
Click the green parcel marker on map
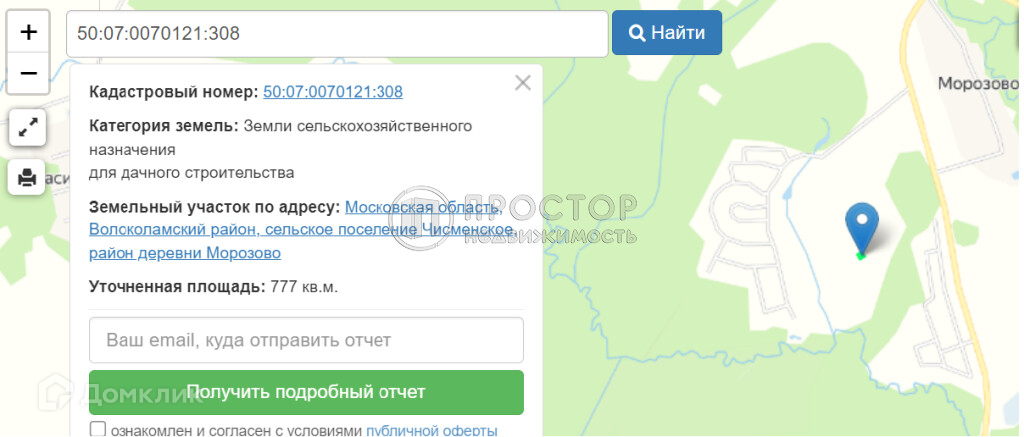tap(861, 256)
